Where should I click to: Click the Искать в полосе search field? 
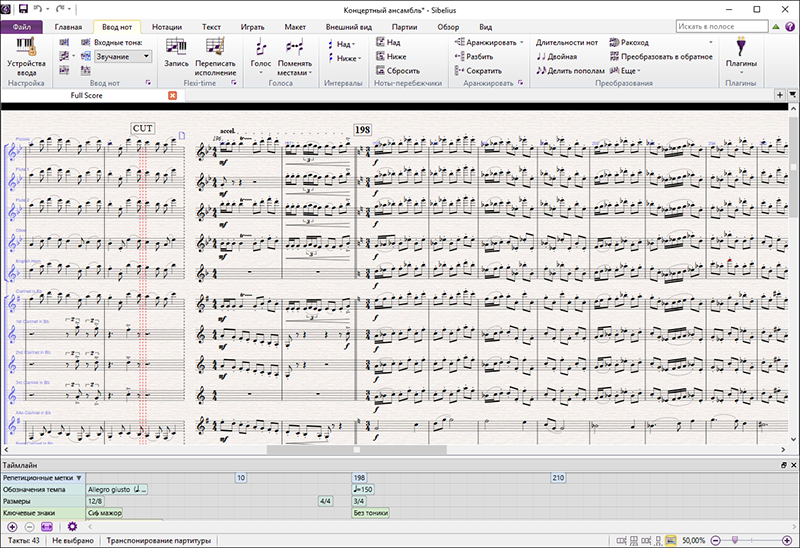(722, 27)
